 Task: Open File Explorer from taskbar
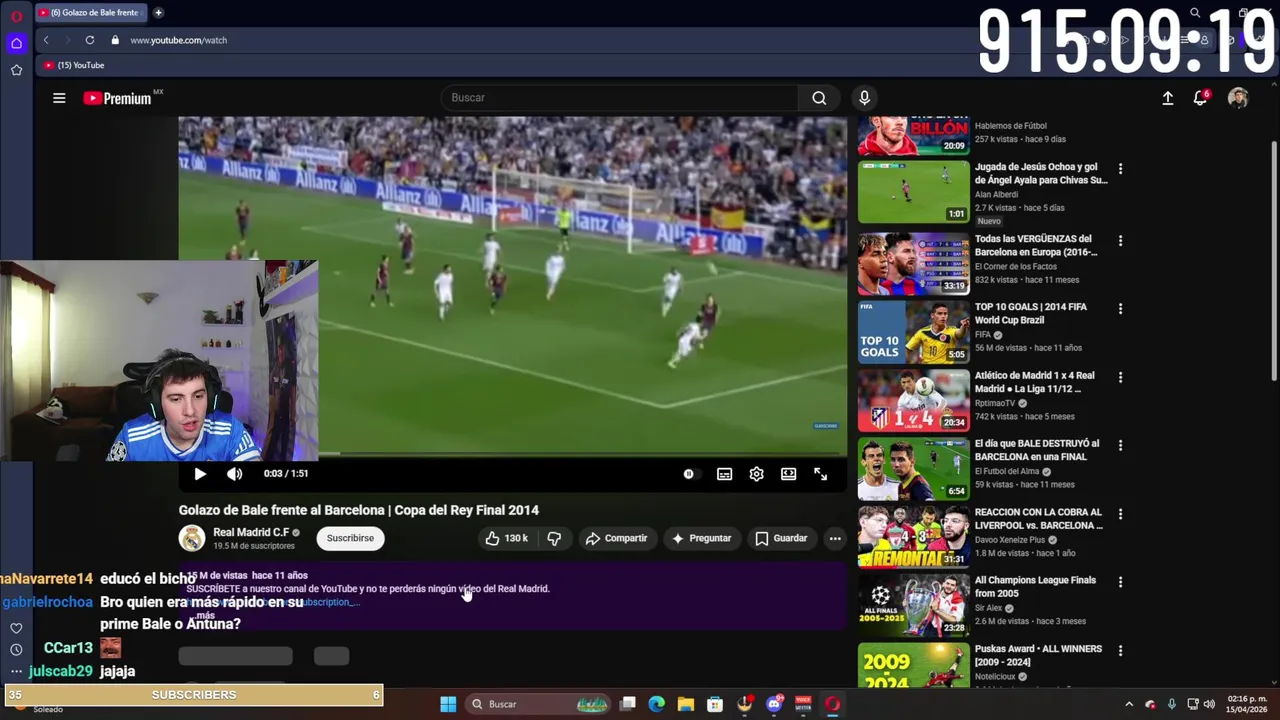685,704
